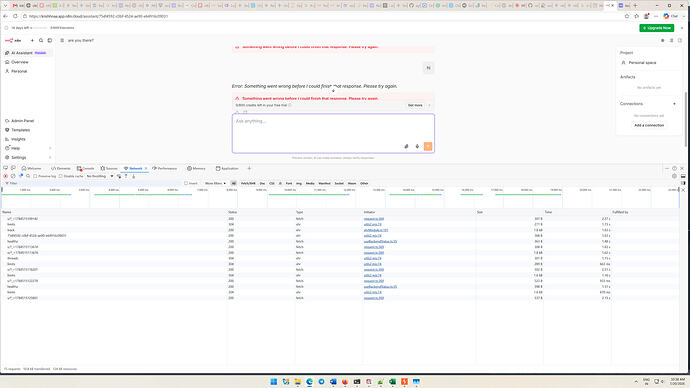
Task: Export HAR file download arrow icon
Action: point(133,176)
